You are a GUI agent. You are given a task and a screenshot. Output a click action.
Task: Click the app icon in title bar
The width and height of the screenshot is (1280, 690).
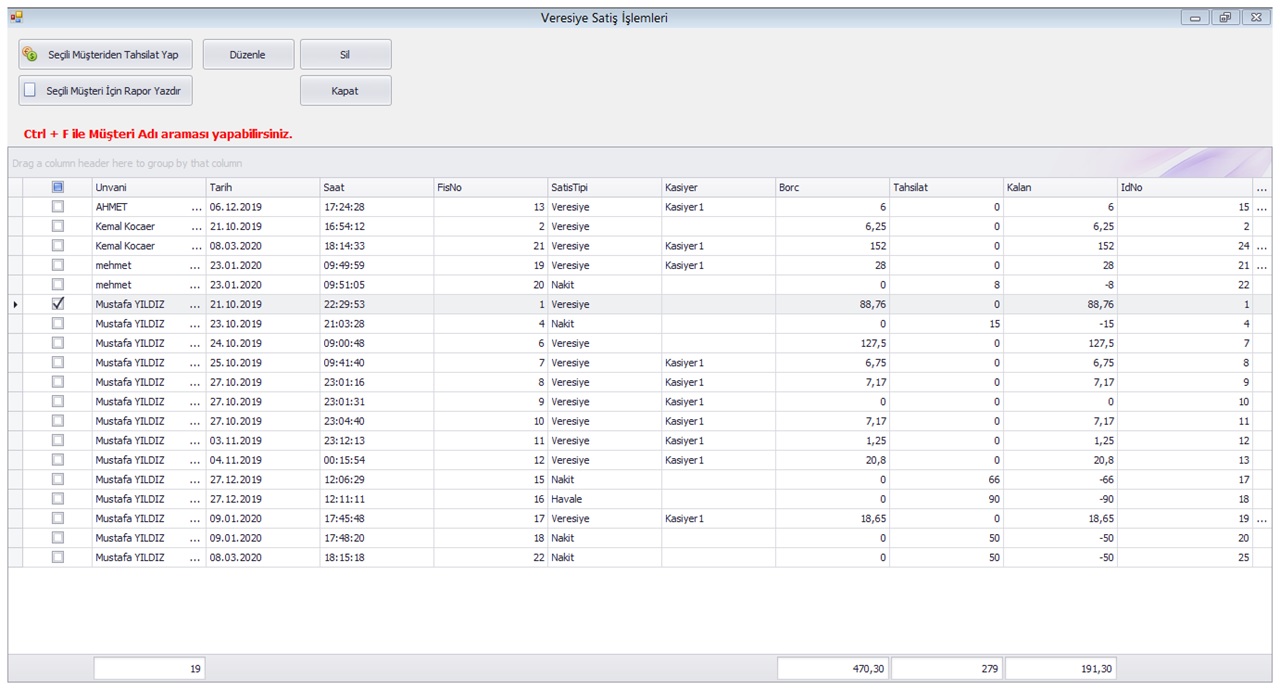click(x=16, y=17)
